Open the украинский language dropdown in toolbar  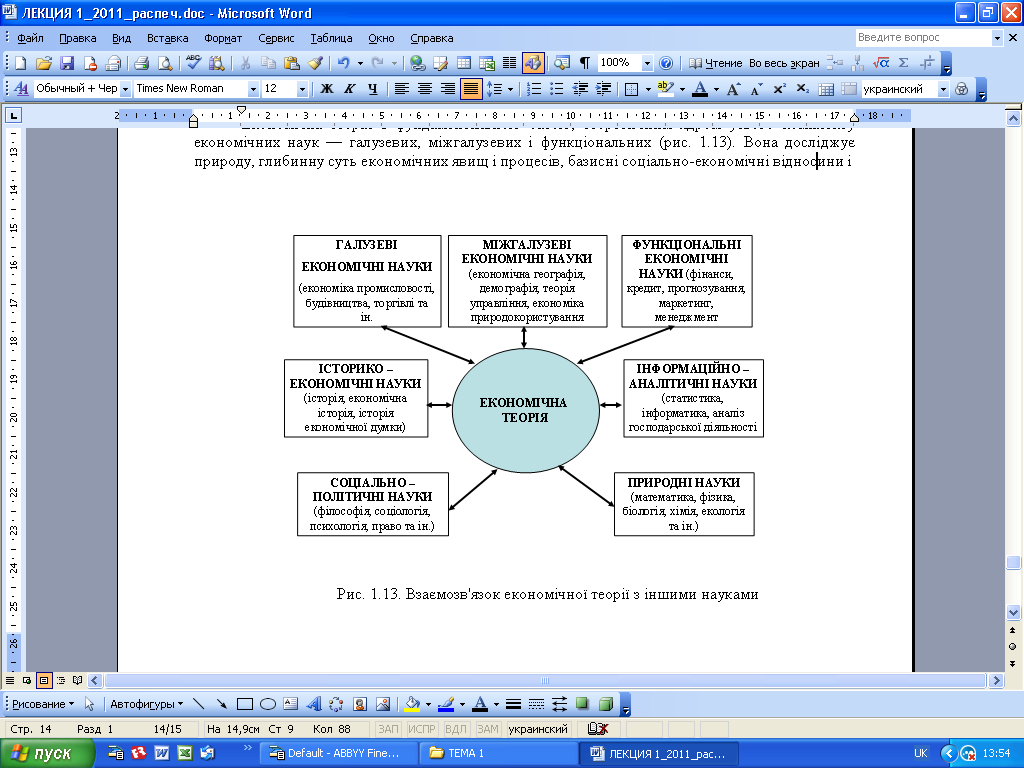coord(943,89)
